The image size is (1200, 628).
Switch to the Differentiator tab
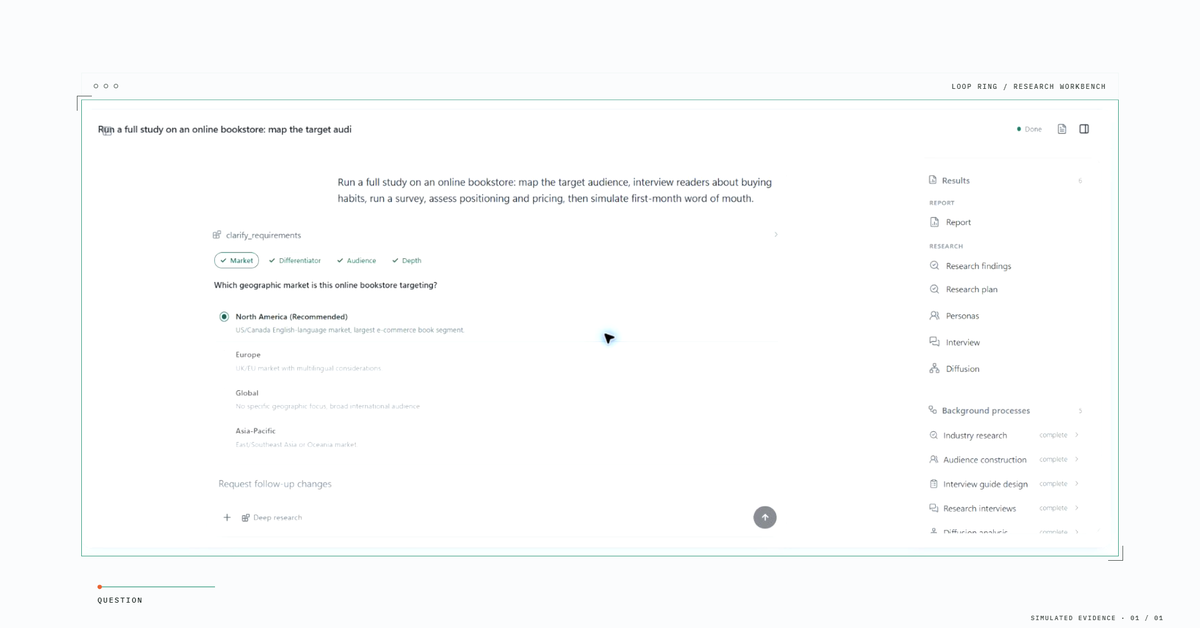click(x=294, y=260)
